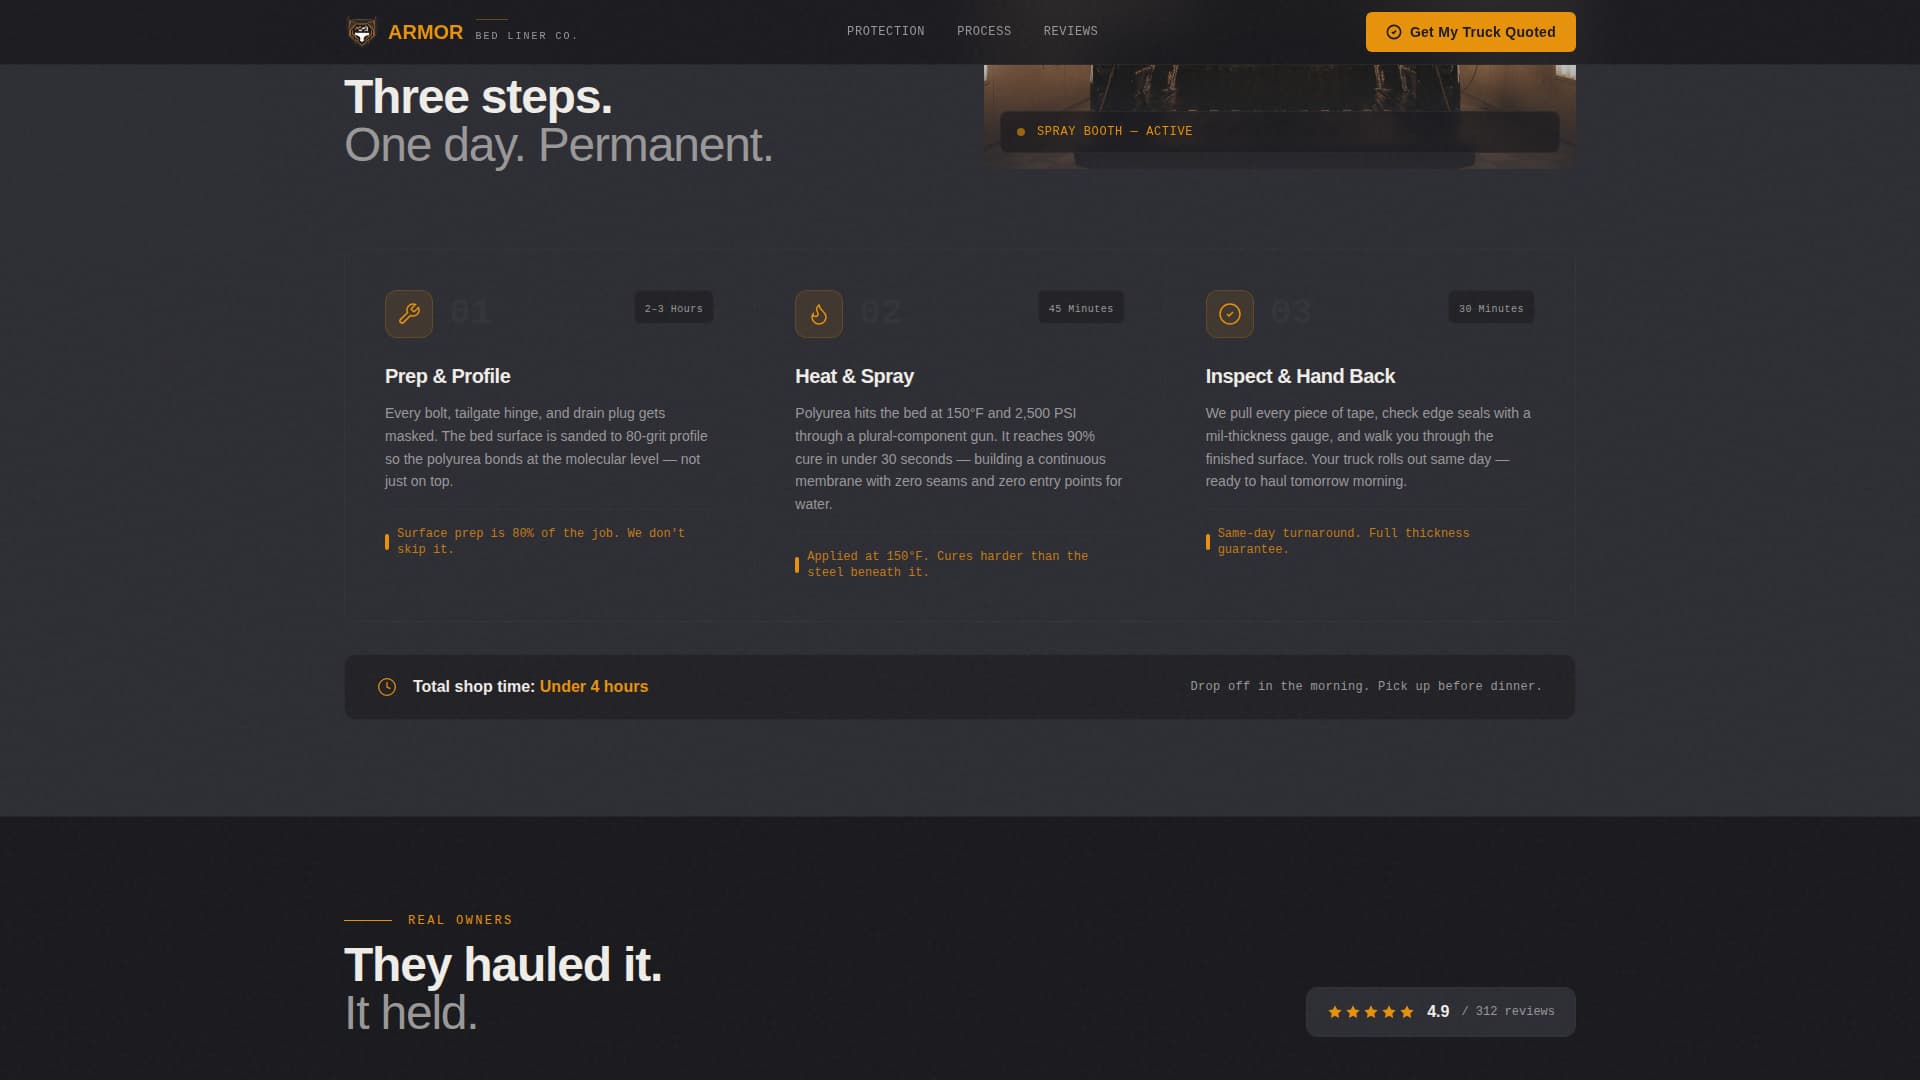Viewport: 1920px width, 1080px height.
Task: Toggle the SPRAY BOOTH — ACTIVE status dot
Action: (1021, 131)
